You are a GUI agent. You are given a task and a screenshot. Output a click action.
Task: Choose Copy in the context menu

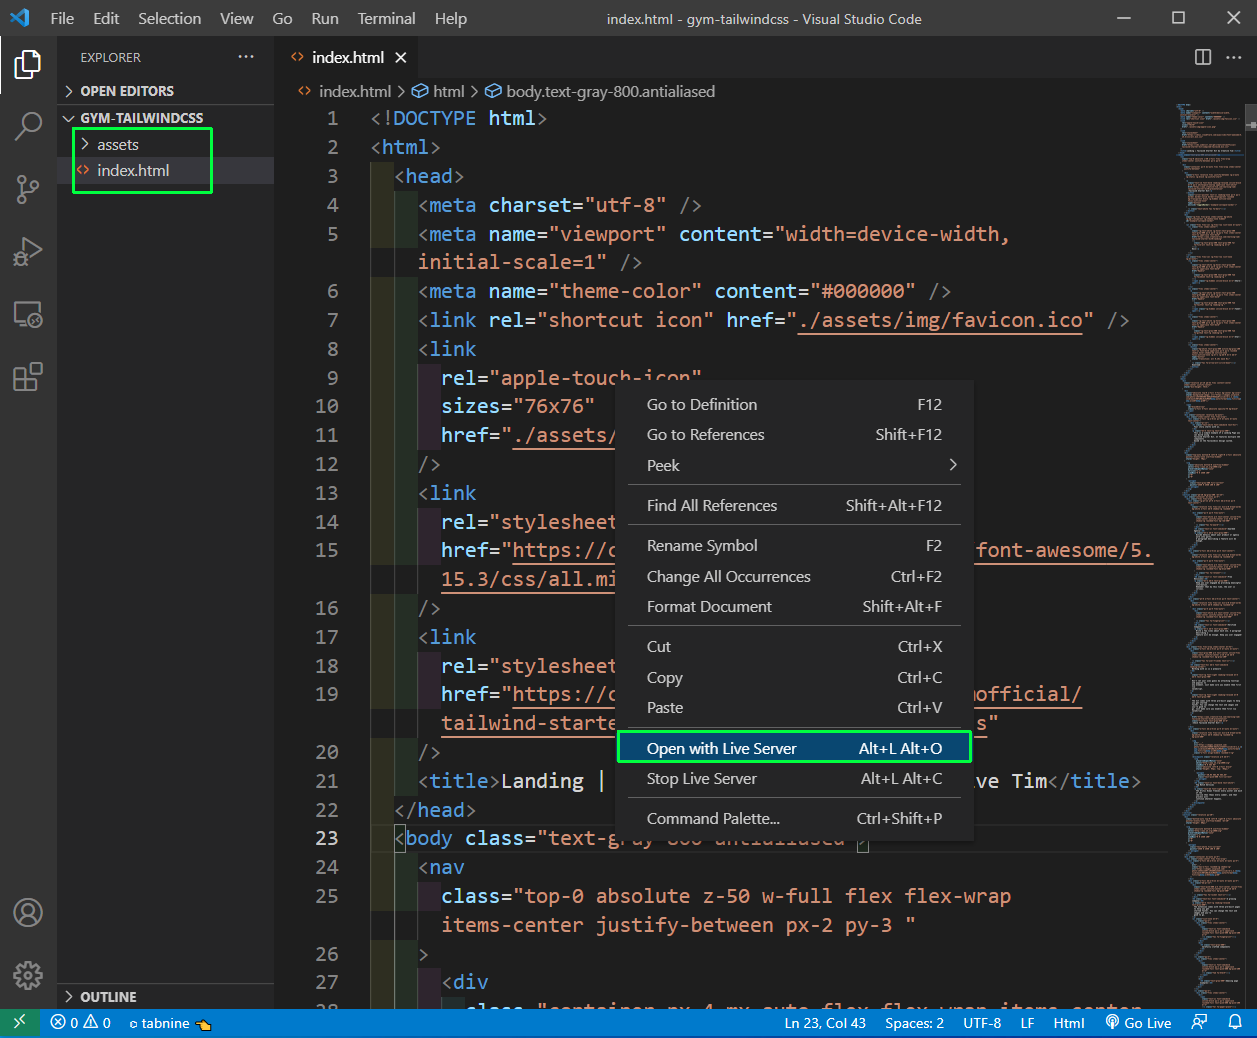[x=794, y=678]
